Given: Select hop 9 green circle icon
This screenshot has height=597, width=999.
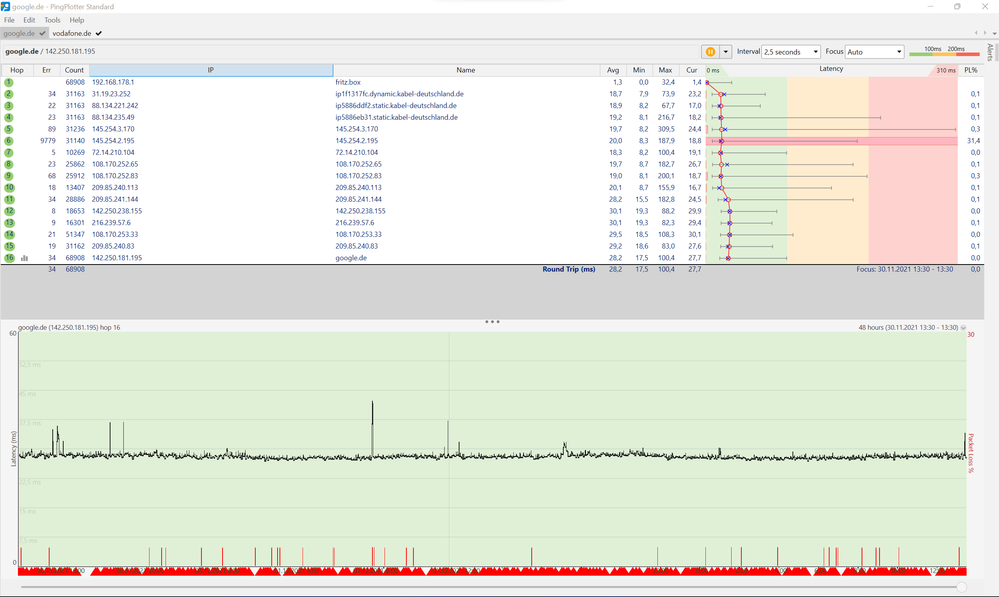Looking at the screenshot, I should (9, 176).
